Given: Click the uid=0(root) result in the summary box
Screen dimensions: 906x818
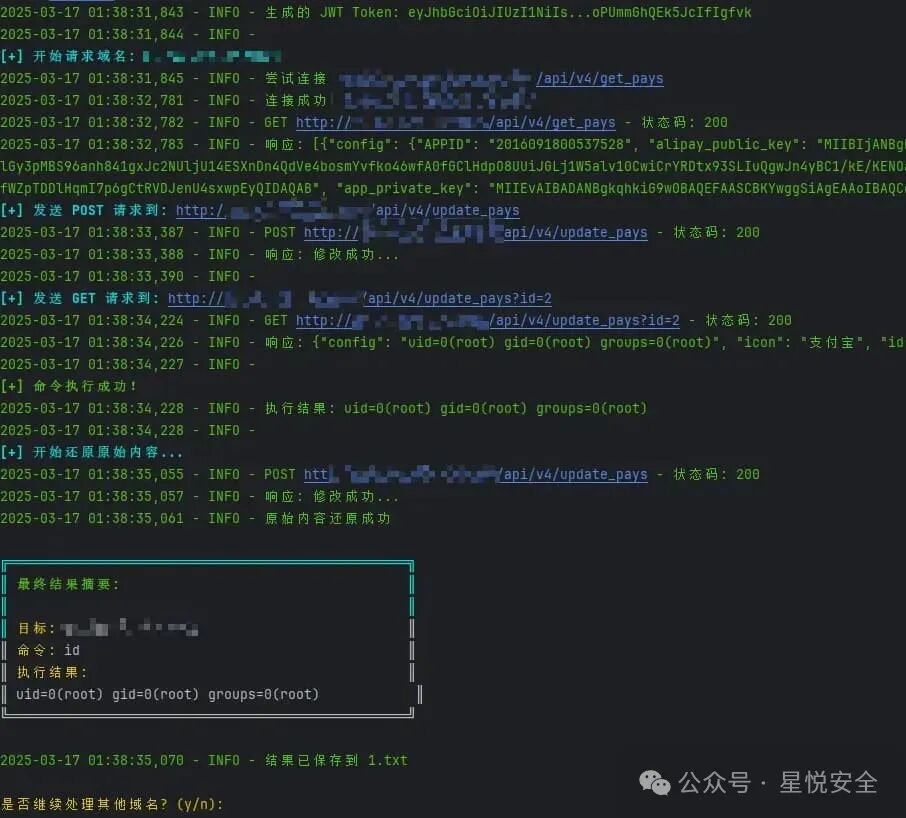Looking at the screenshot, I should (168, 694).
